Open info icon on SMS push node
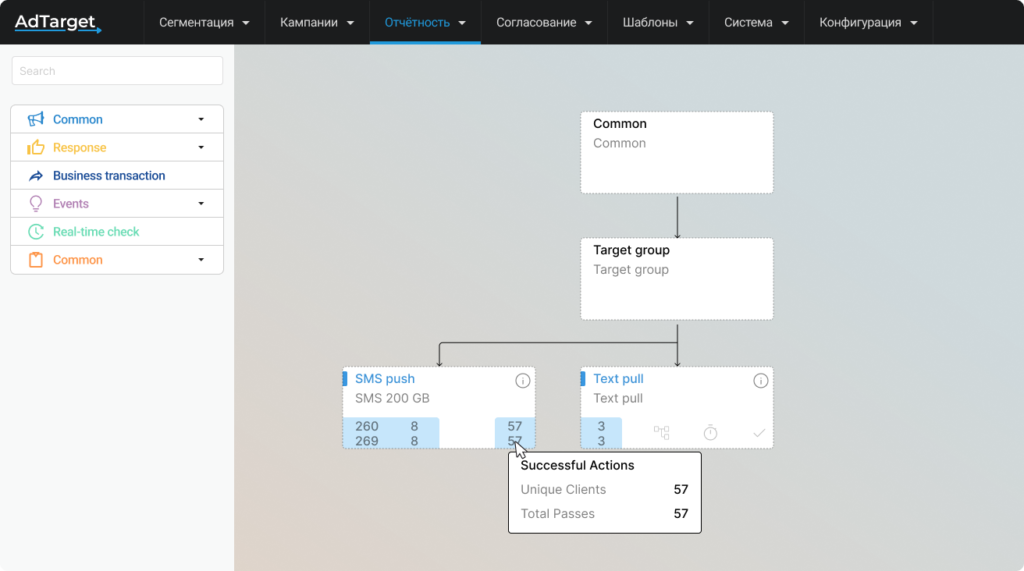 (522, 381)
